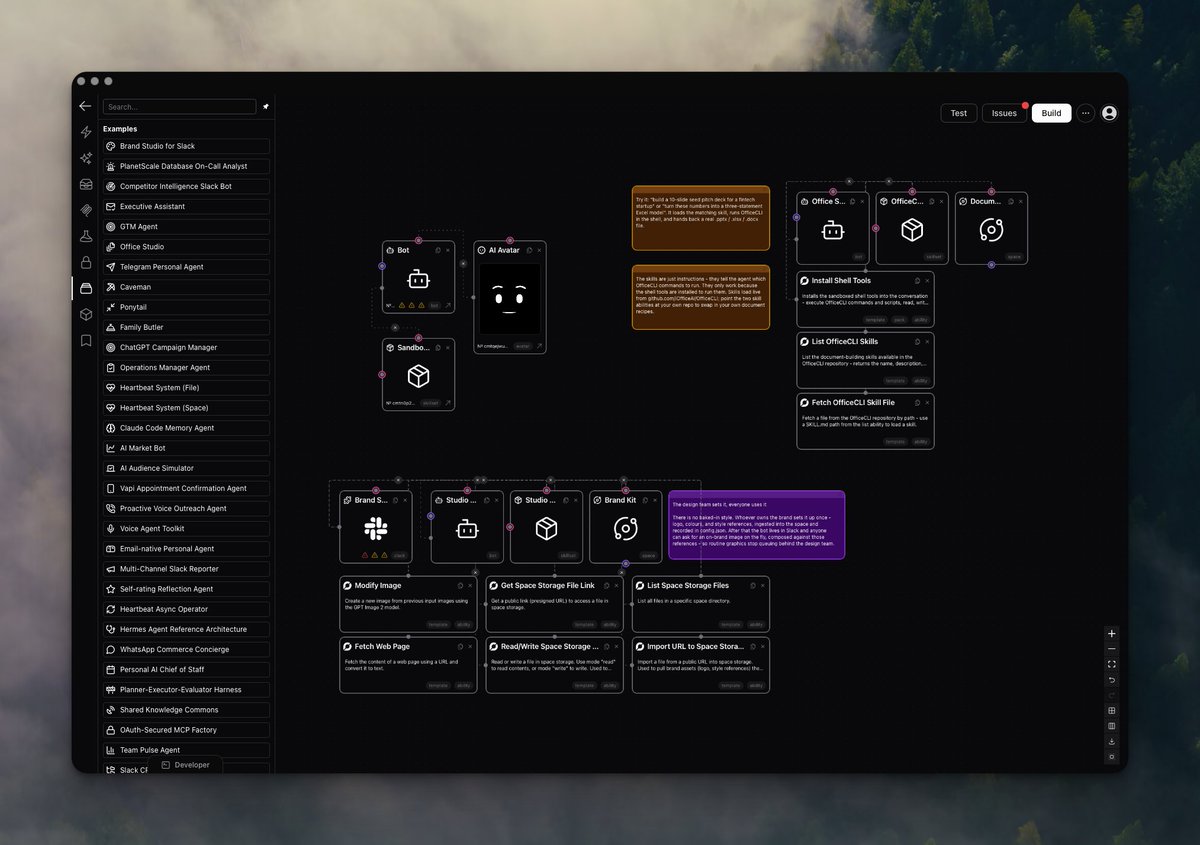Zoom in the canvas with plus
The width and height of the screenshot is (1200, 845).
[x=1112, y=633]
